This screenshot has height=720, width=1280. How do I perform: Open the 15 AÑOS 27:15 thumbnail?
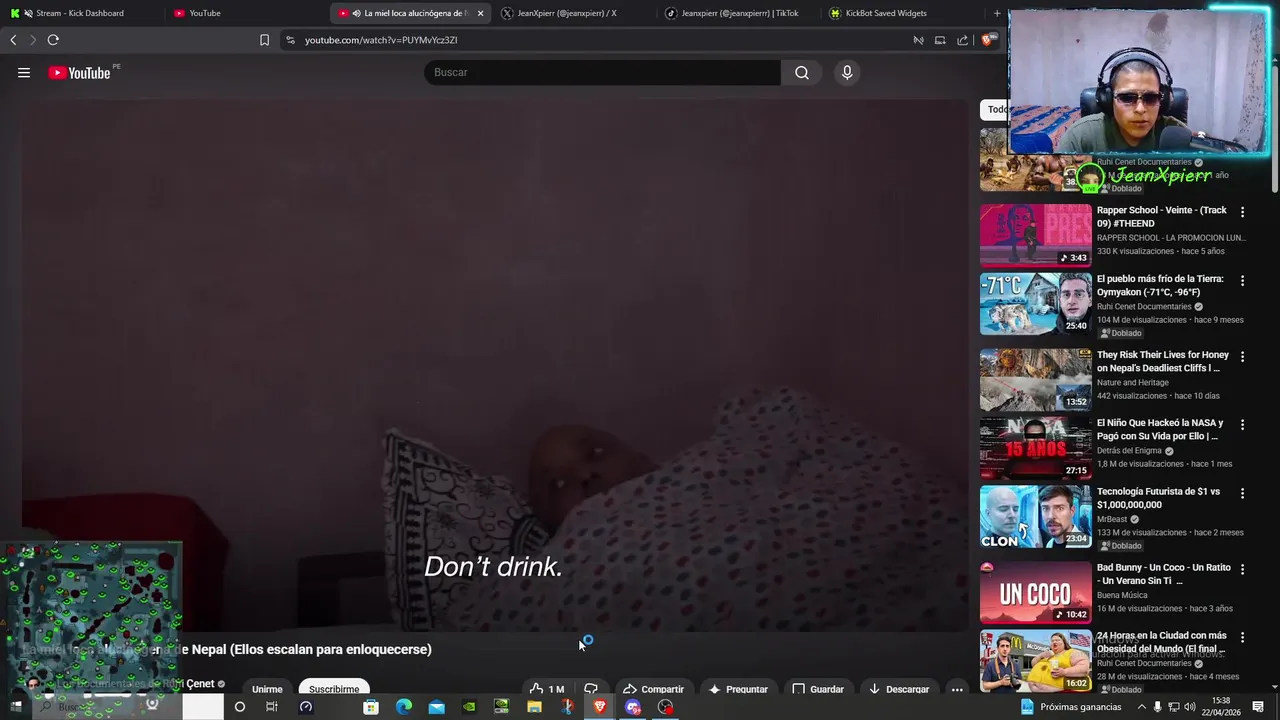pos(1035,447)
